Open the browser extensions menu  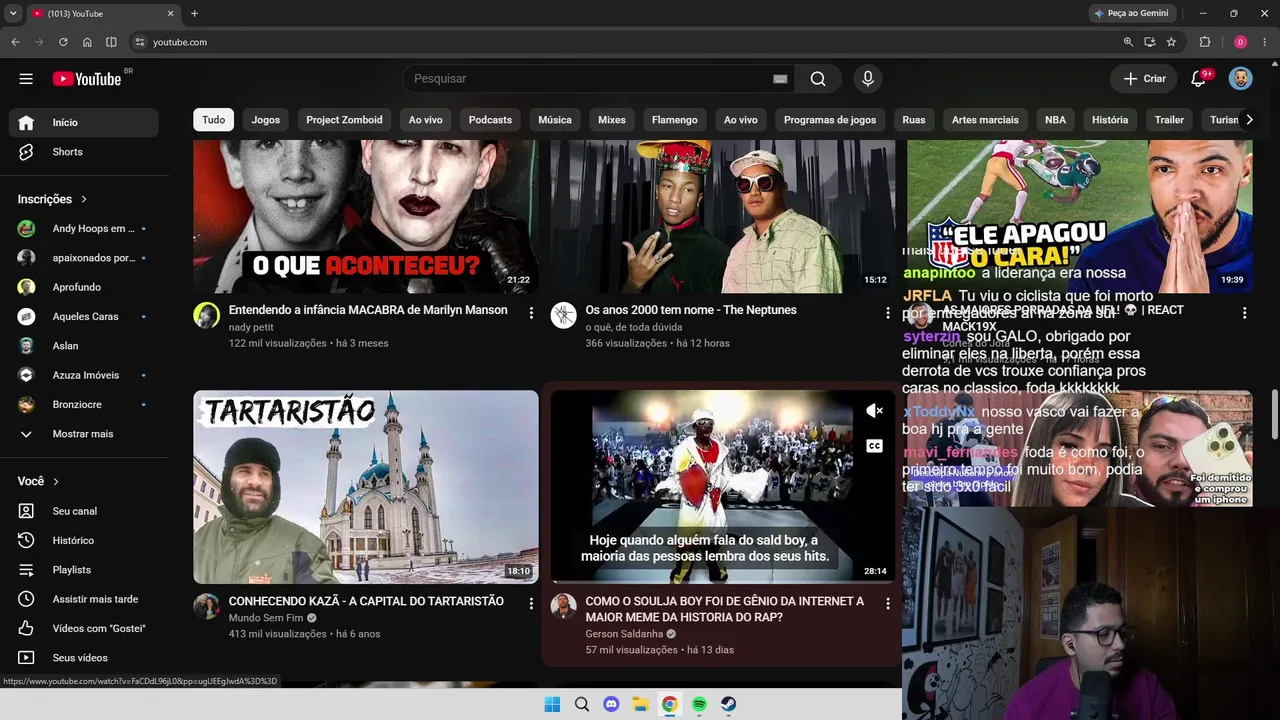click(x=1205, y=42)
